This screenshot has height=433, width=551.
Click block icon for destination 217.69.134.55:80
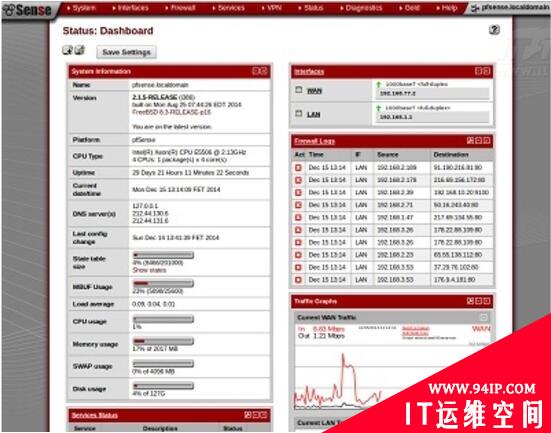click(x=298, y=218)
